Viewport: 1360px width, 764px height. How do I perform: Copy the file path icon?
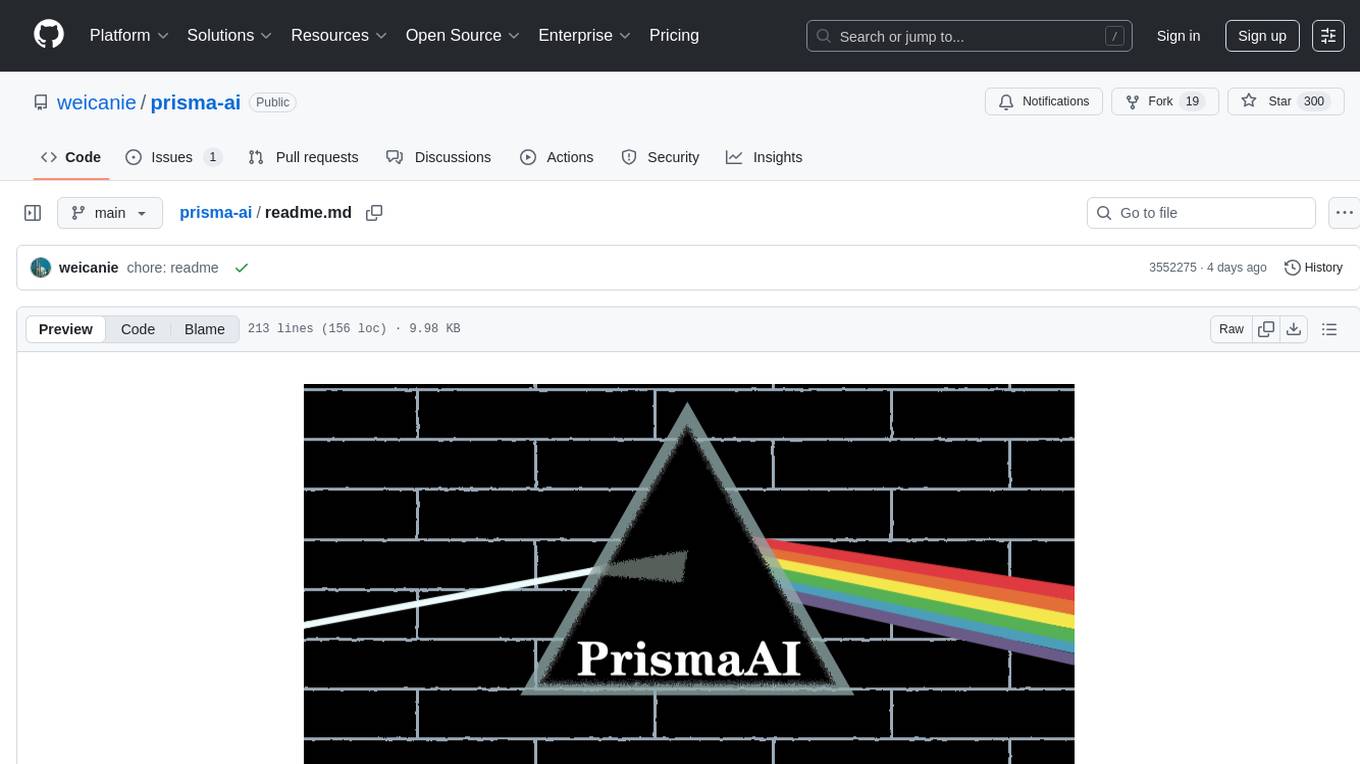click(x=374, y=213)
